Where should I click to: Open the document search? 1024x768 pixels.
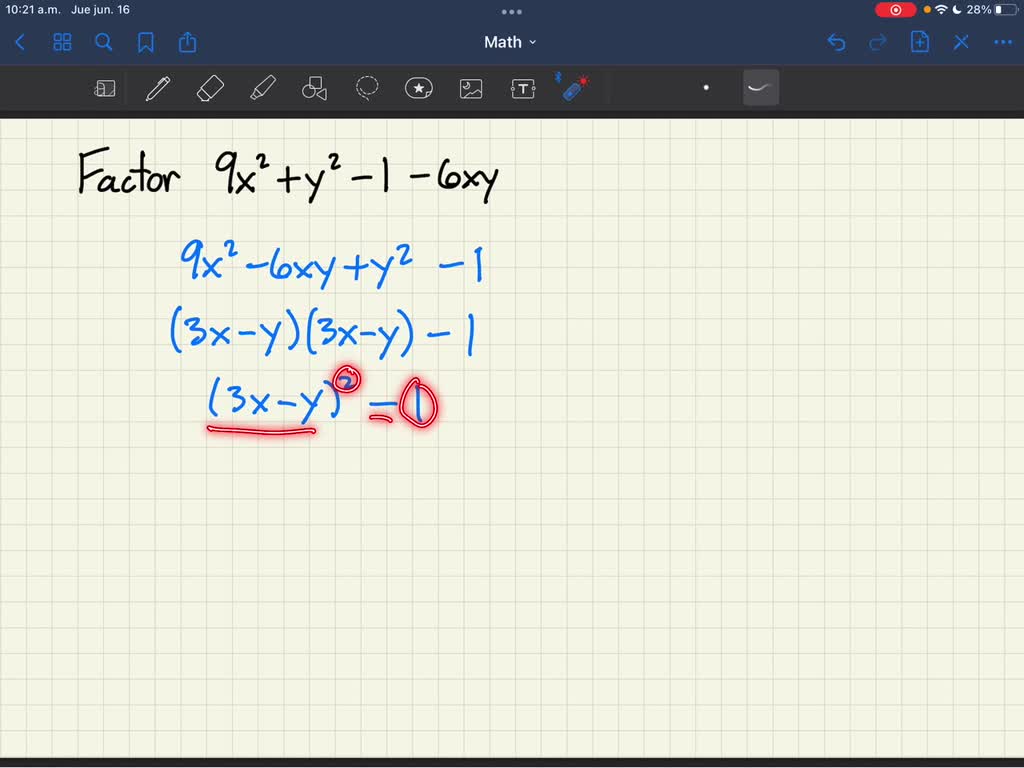104,42
